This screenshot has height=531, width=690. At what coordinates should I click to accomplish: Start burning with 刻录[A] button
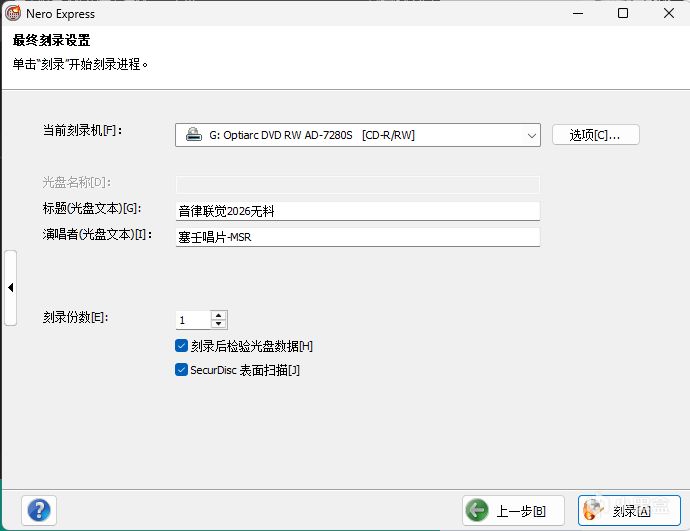629,510
